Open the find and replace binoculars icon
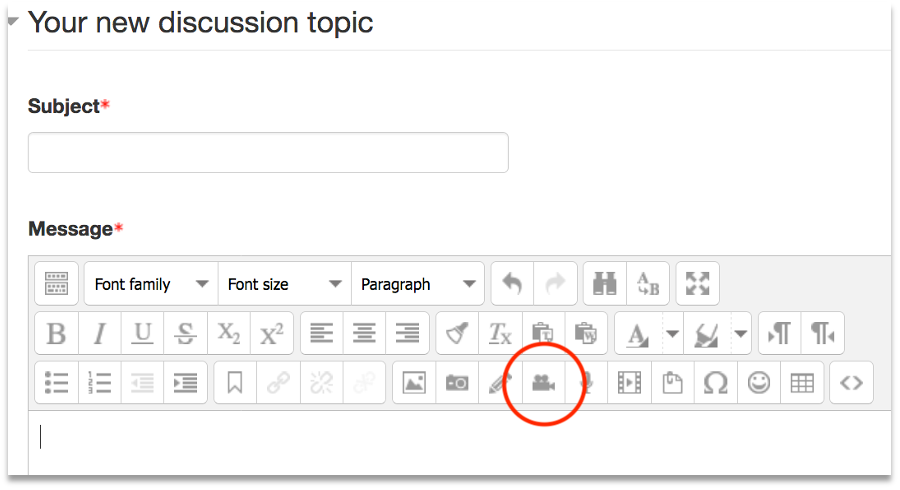This screenshot has height=490, width=900. (603, 284)
